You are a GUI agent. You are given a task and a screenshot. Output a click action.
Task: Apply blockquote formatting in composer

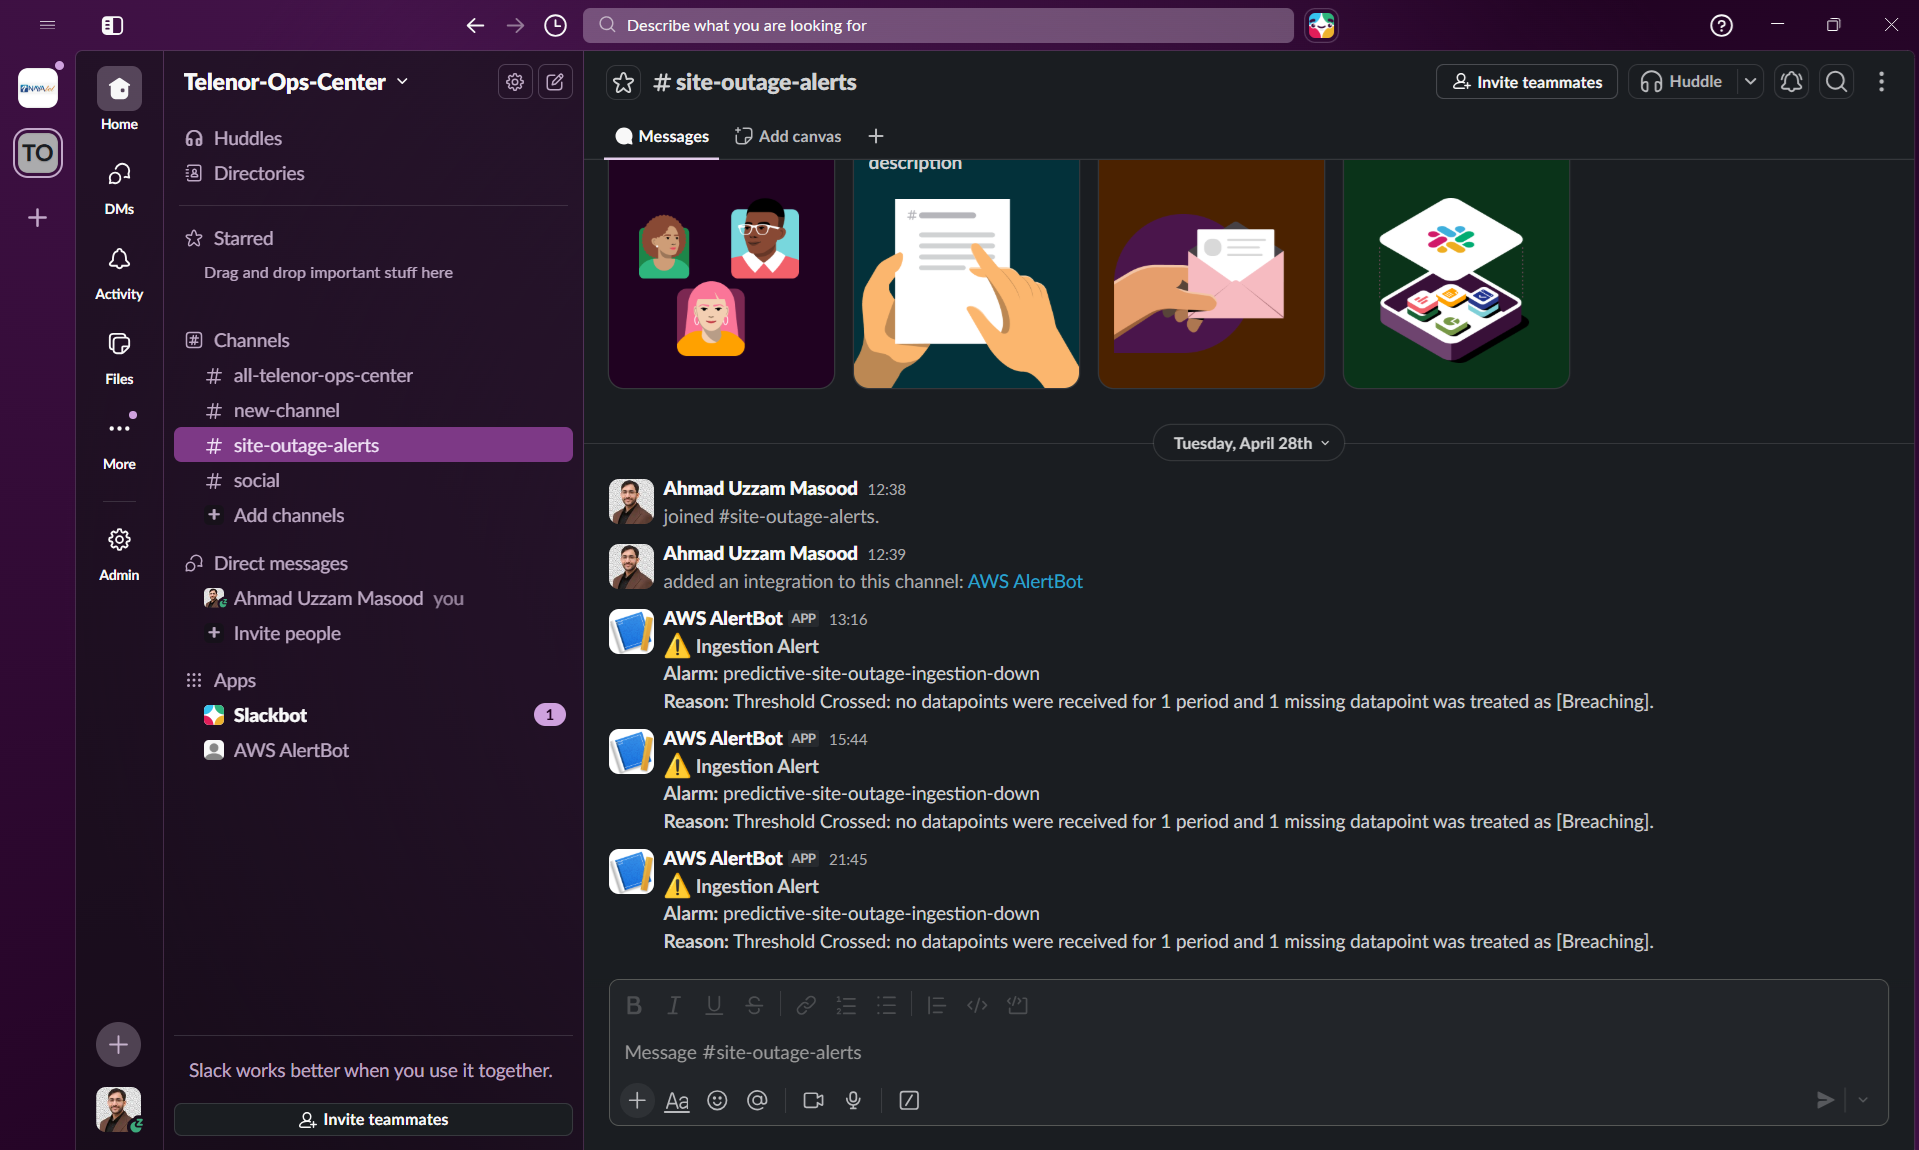coord(937,1005)
